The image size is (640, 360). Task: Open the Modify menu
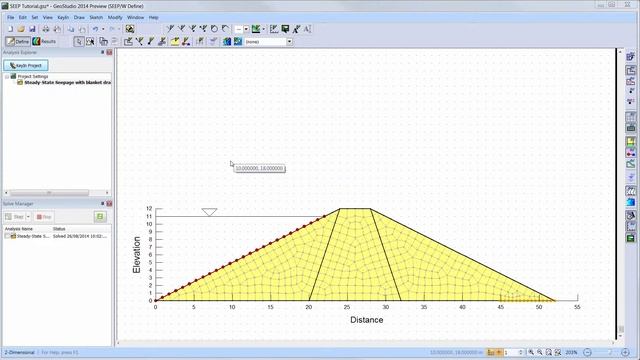click(x=115, y=18)
